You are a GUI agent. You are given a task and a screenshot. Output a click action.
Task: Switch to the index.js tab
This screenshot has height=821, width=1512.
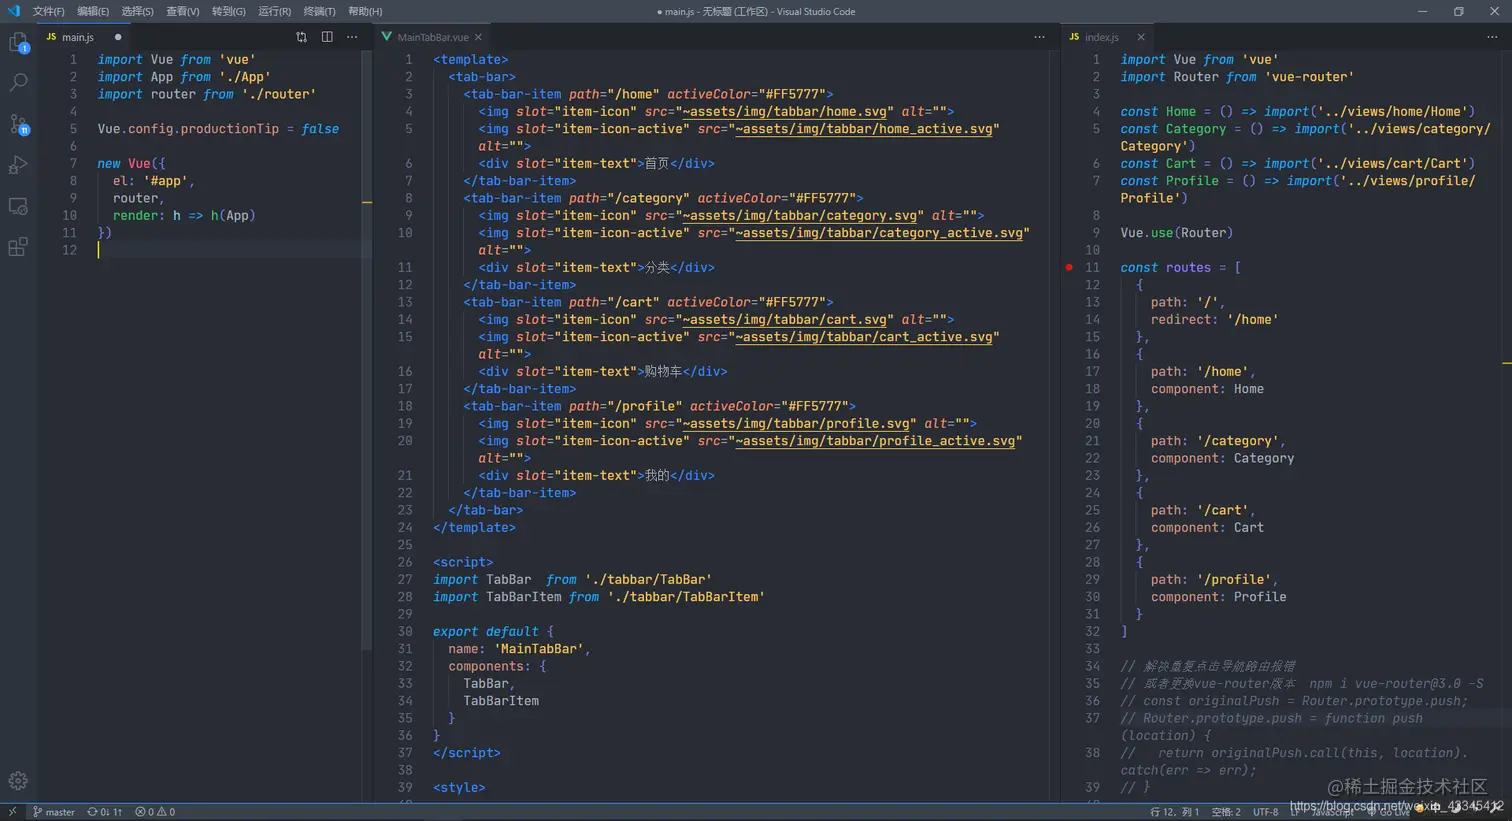click(x=1102, y=37)
